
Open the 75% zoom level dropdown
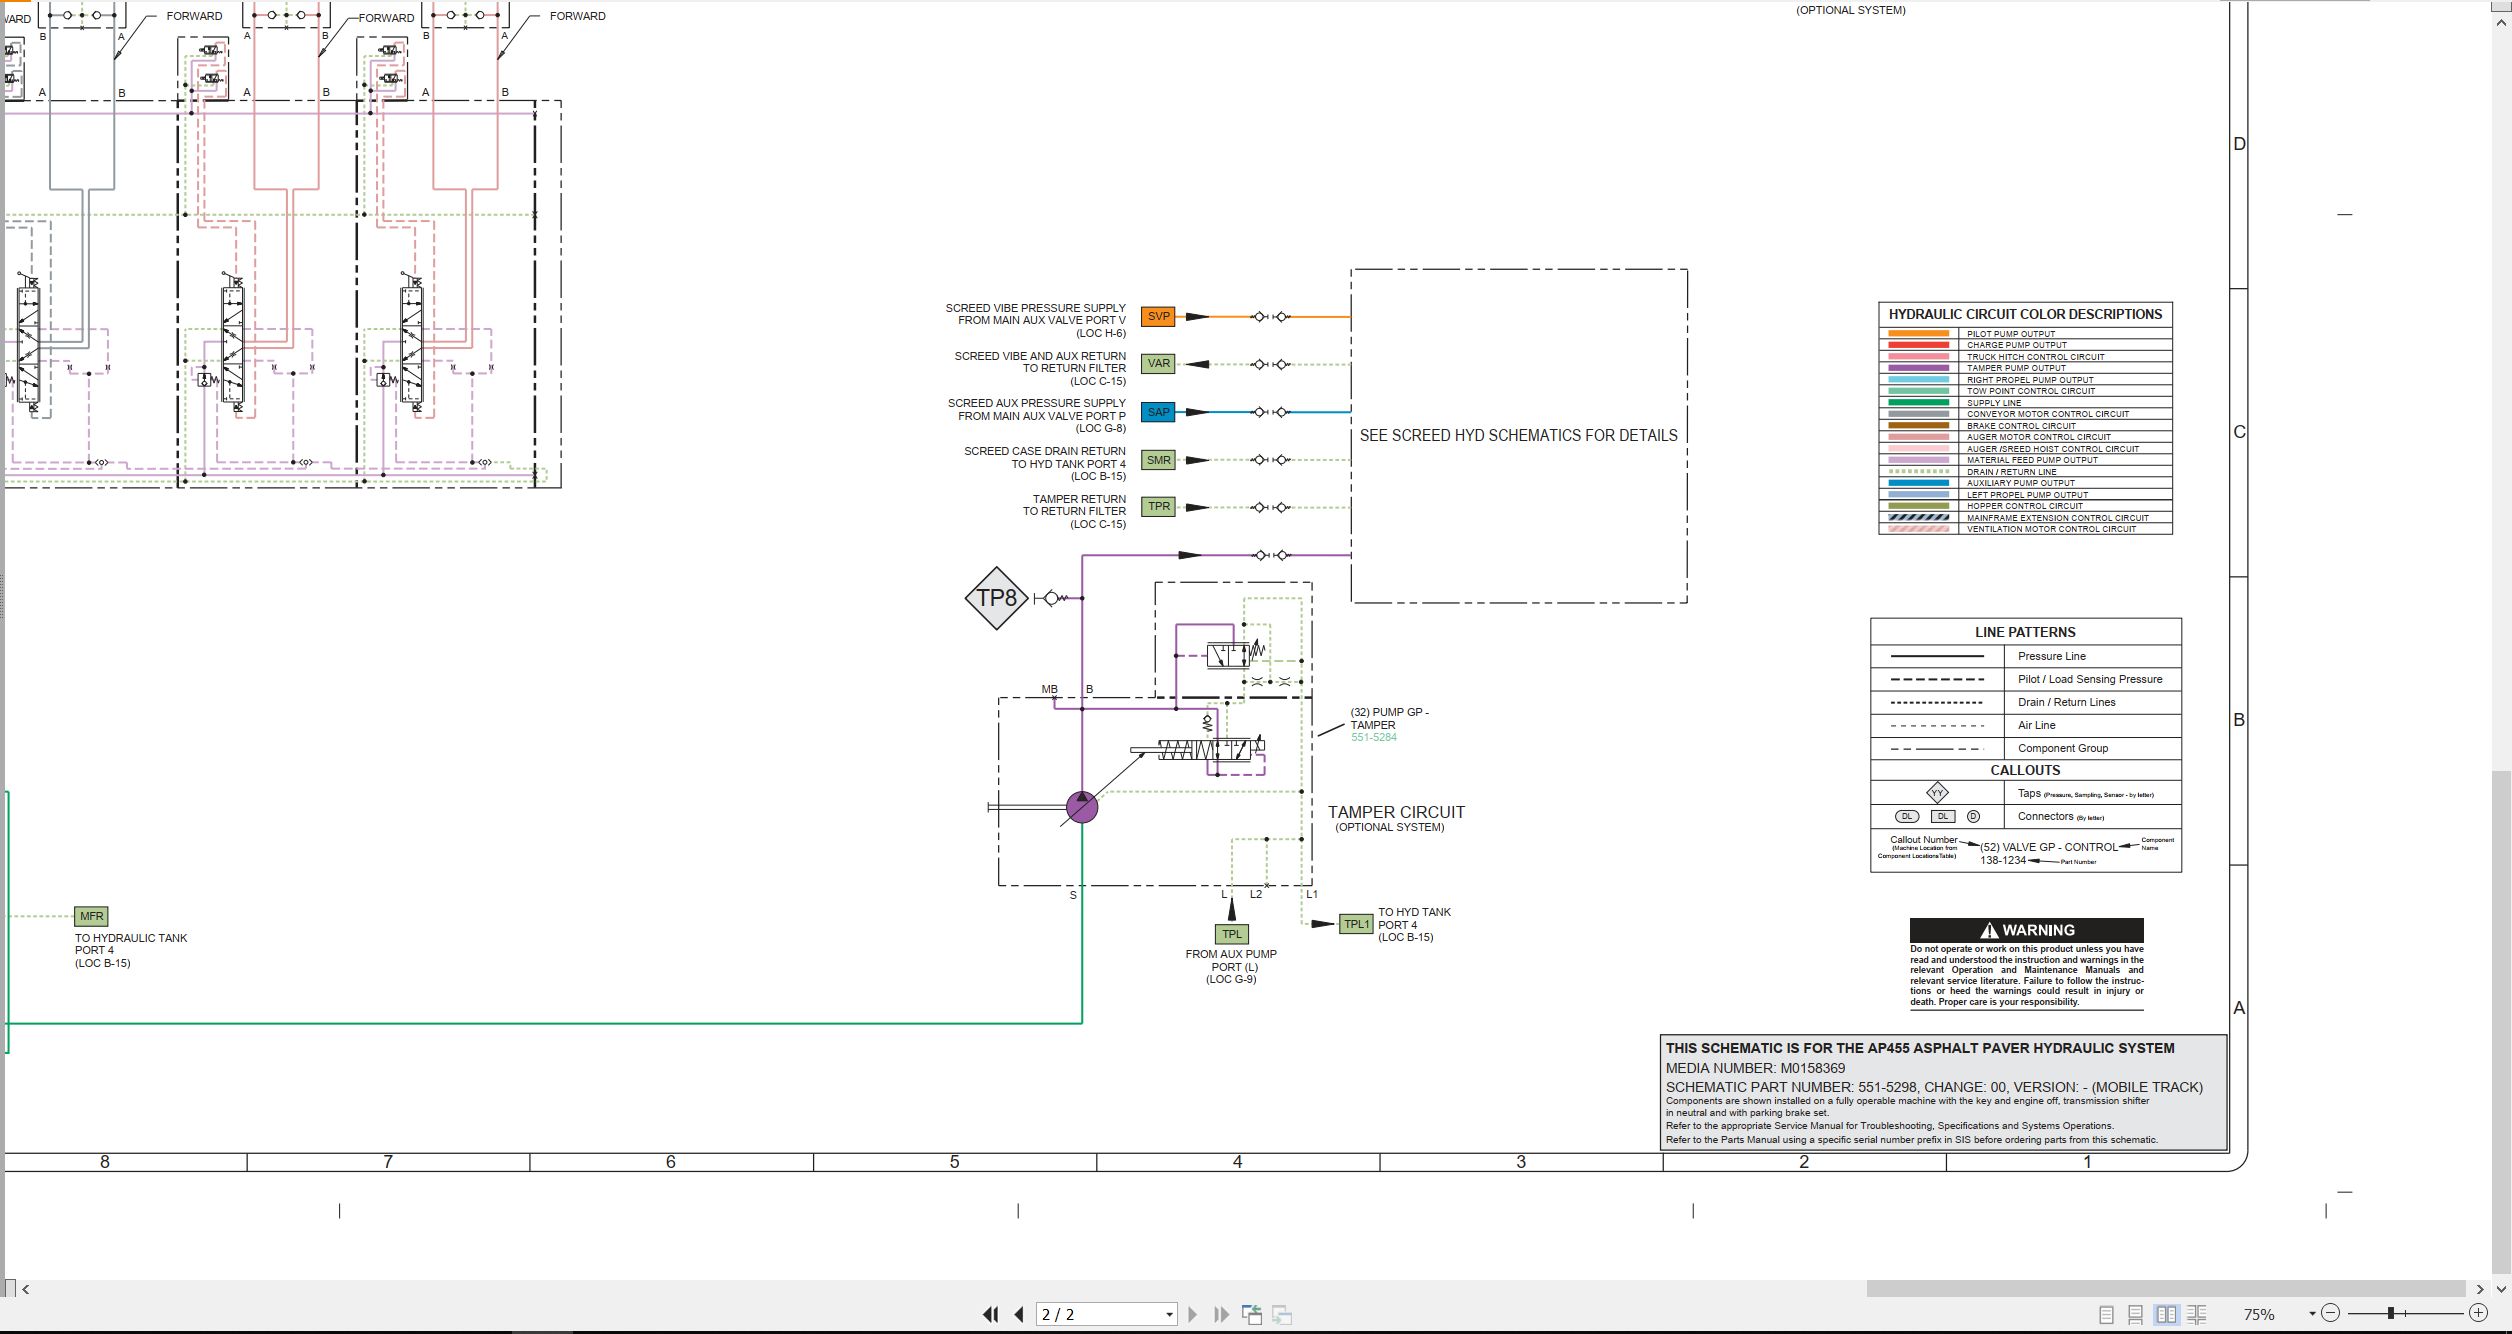tap(2311, 1314)
